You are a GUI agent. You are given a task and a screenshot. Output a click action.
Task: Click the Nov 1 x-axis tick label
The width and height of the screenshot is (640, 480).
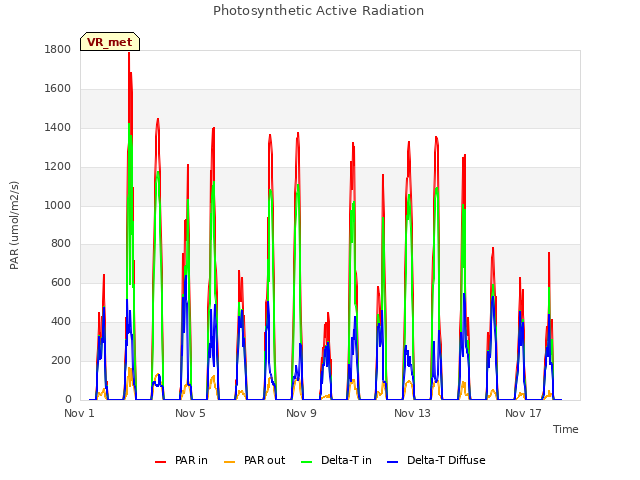pos(79,413)
